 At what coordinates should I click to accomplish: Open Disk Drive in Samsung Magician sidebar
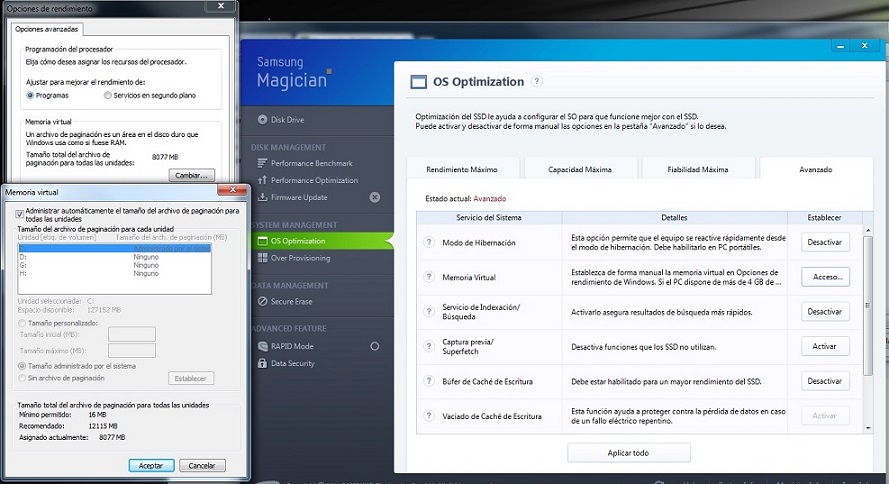[281, 120]
